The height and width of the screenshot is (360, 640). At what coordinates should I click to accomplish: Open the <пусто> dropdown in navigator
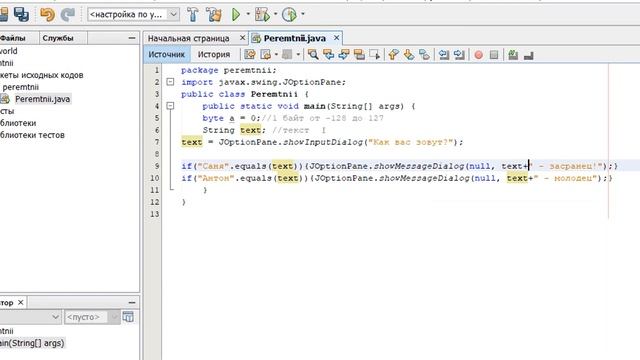click(x=92, y=317)
